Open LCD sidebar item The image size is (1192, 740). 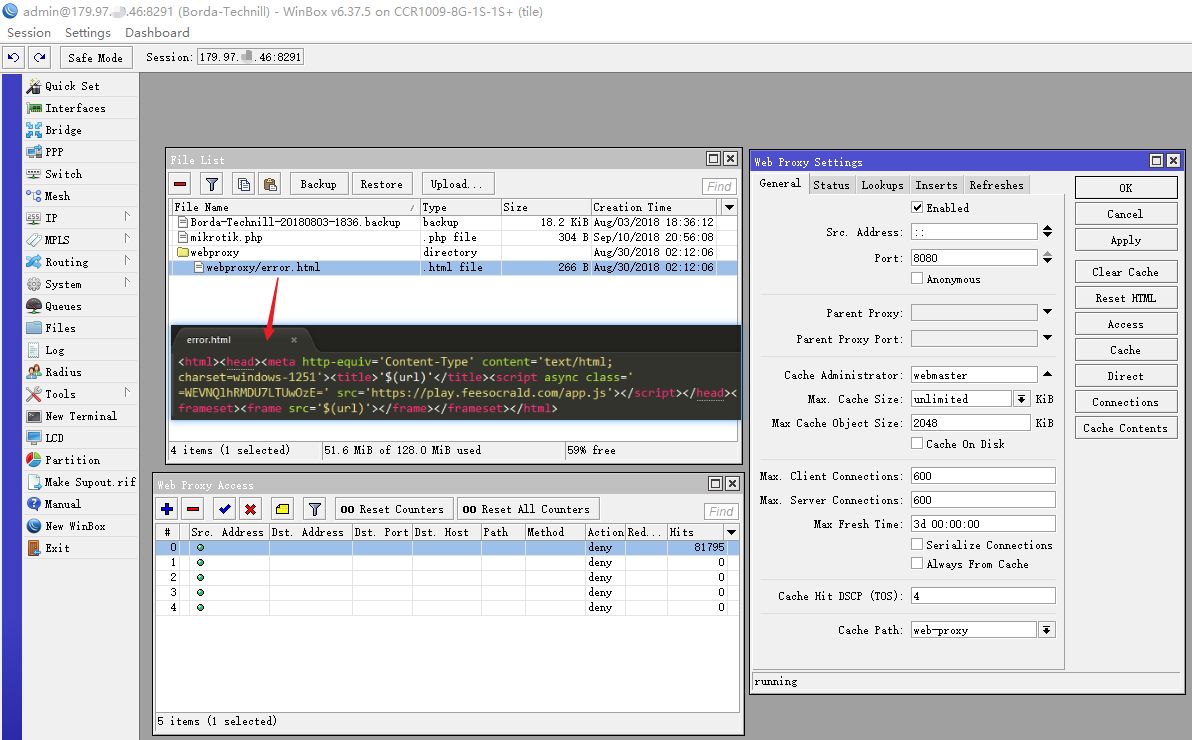[x=54, y=438]
